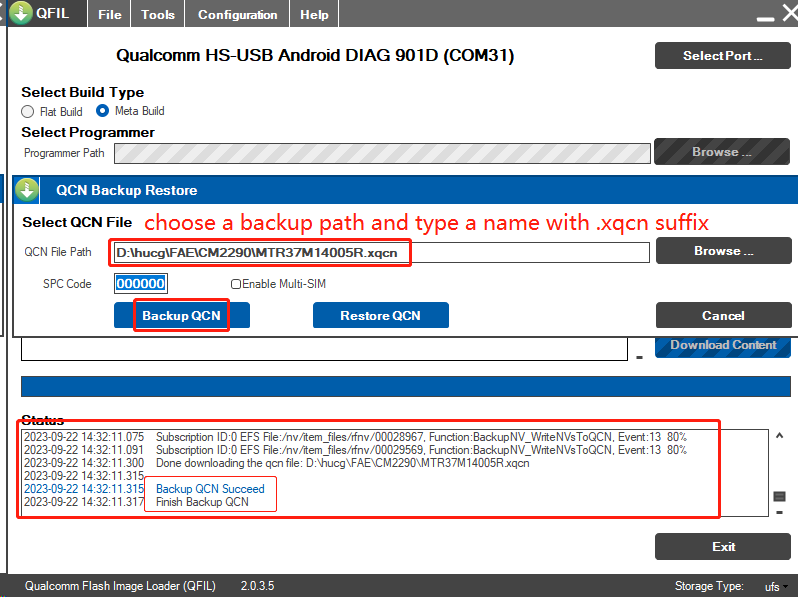
Task: Open the Tools menu
Action: (158, 14)
